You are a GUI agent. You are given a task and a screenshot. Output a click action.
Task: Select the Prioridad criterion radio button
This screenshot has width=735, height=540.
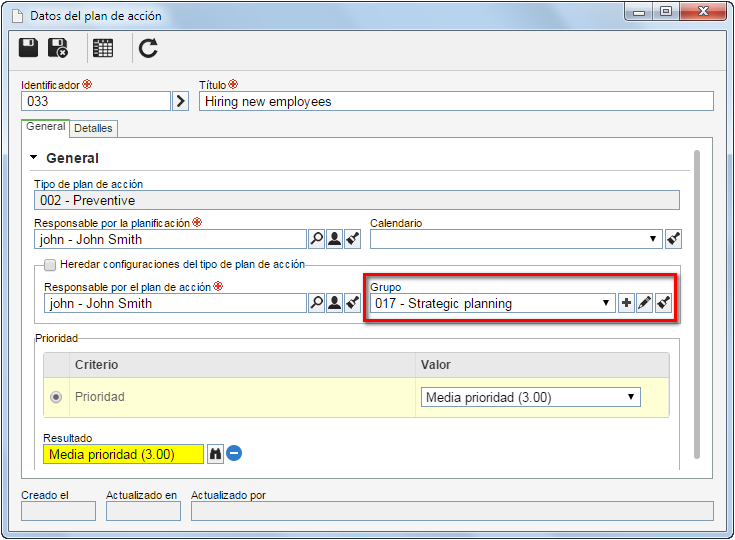pyautogui.click(x=56, y=398)
